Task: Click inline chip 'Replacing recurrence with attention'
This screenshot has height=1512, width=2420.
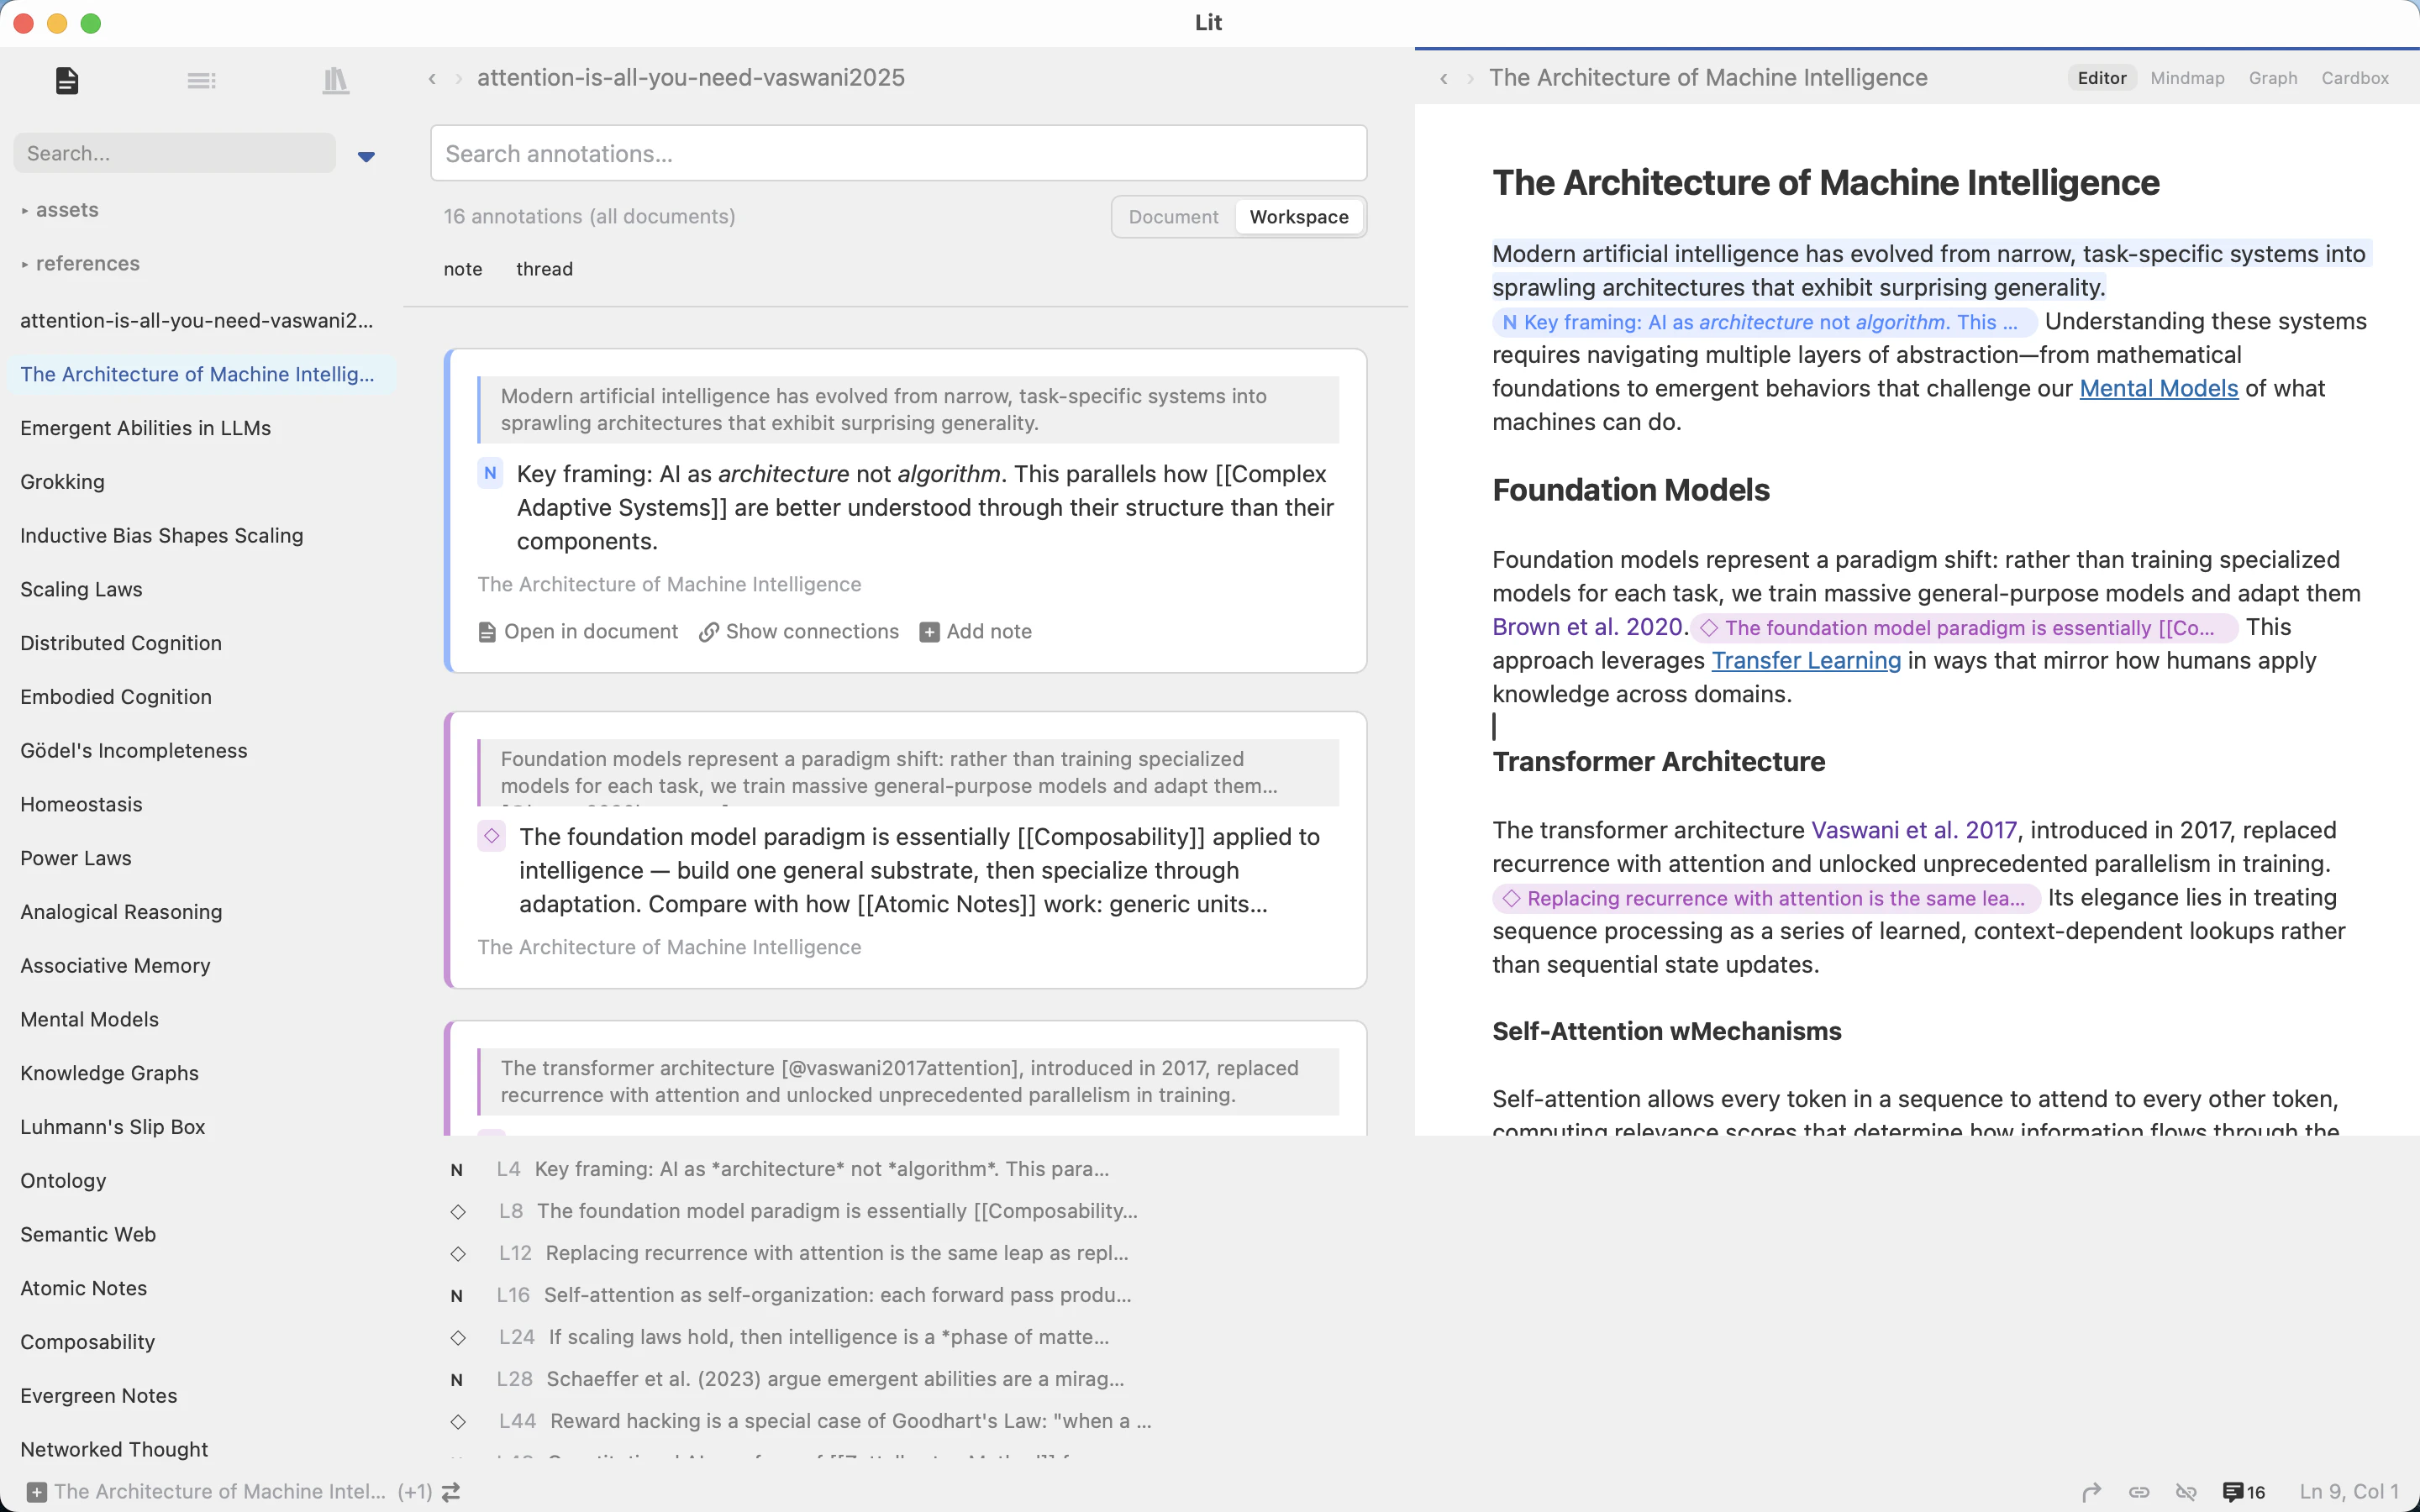Action: [1766, 898]
